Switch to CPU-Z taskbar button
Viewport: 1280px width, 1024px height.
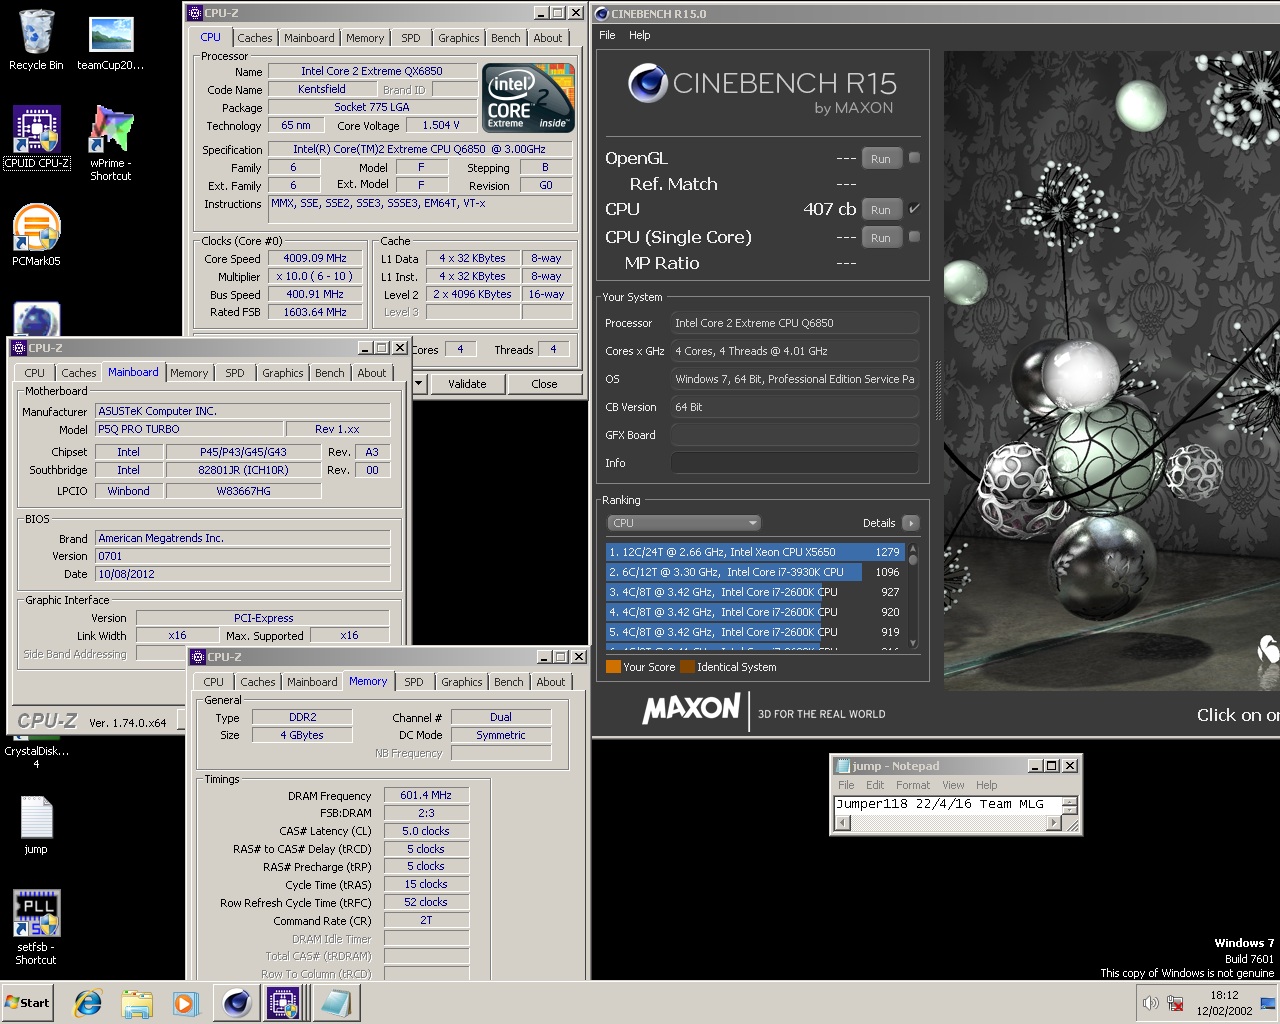[x=284, y=1003]
